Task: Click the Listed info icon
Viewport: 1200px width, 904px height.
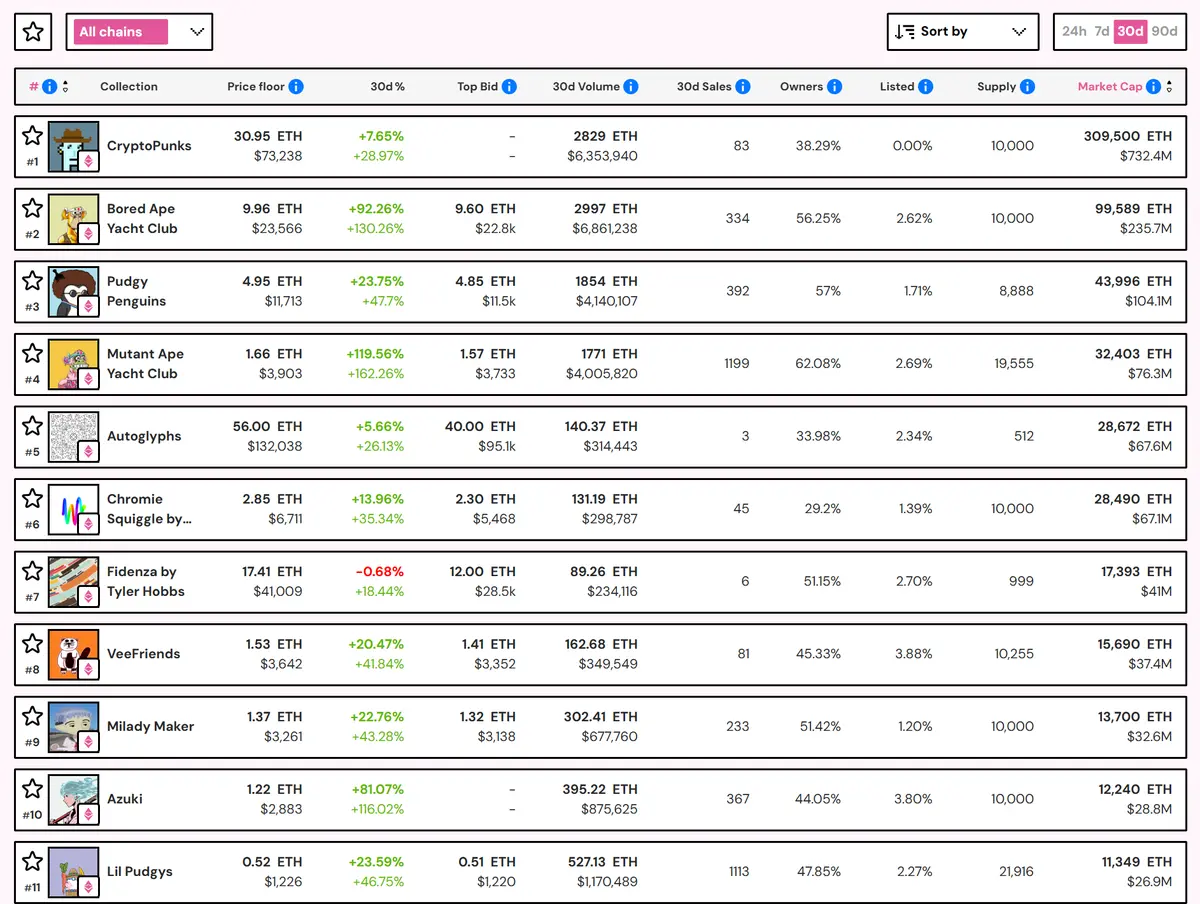Action: pos(926,87)
